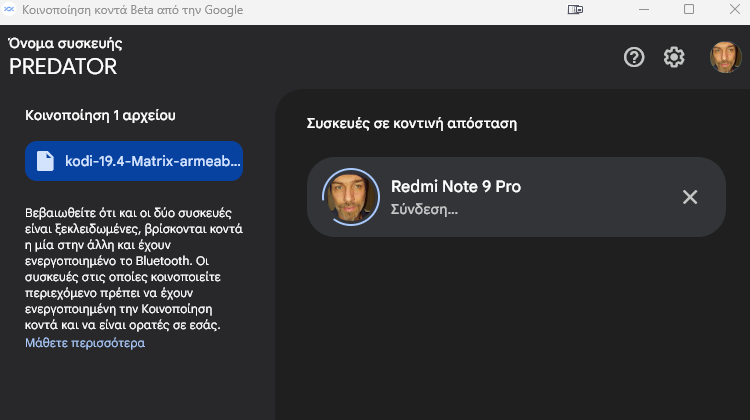Click the Κοινοποίηση 1 αρχείου heading

point(100,115)
